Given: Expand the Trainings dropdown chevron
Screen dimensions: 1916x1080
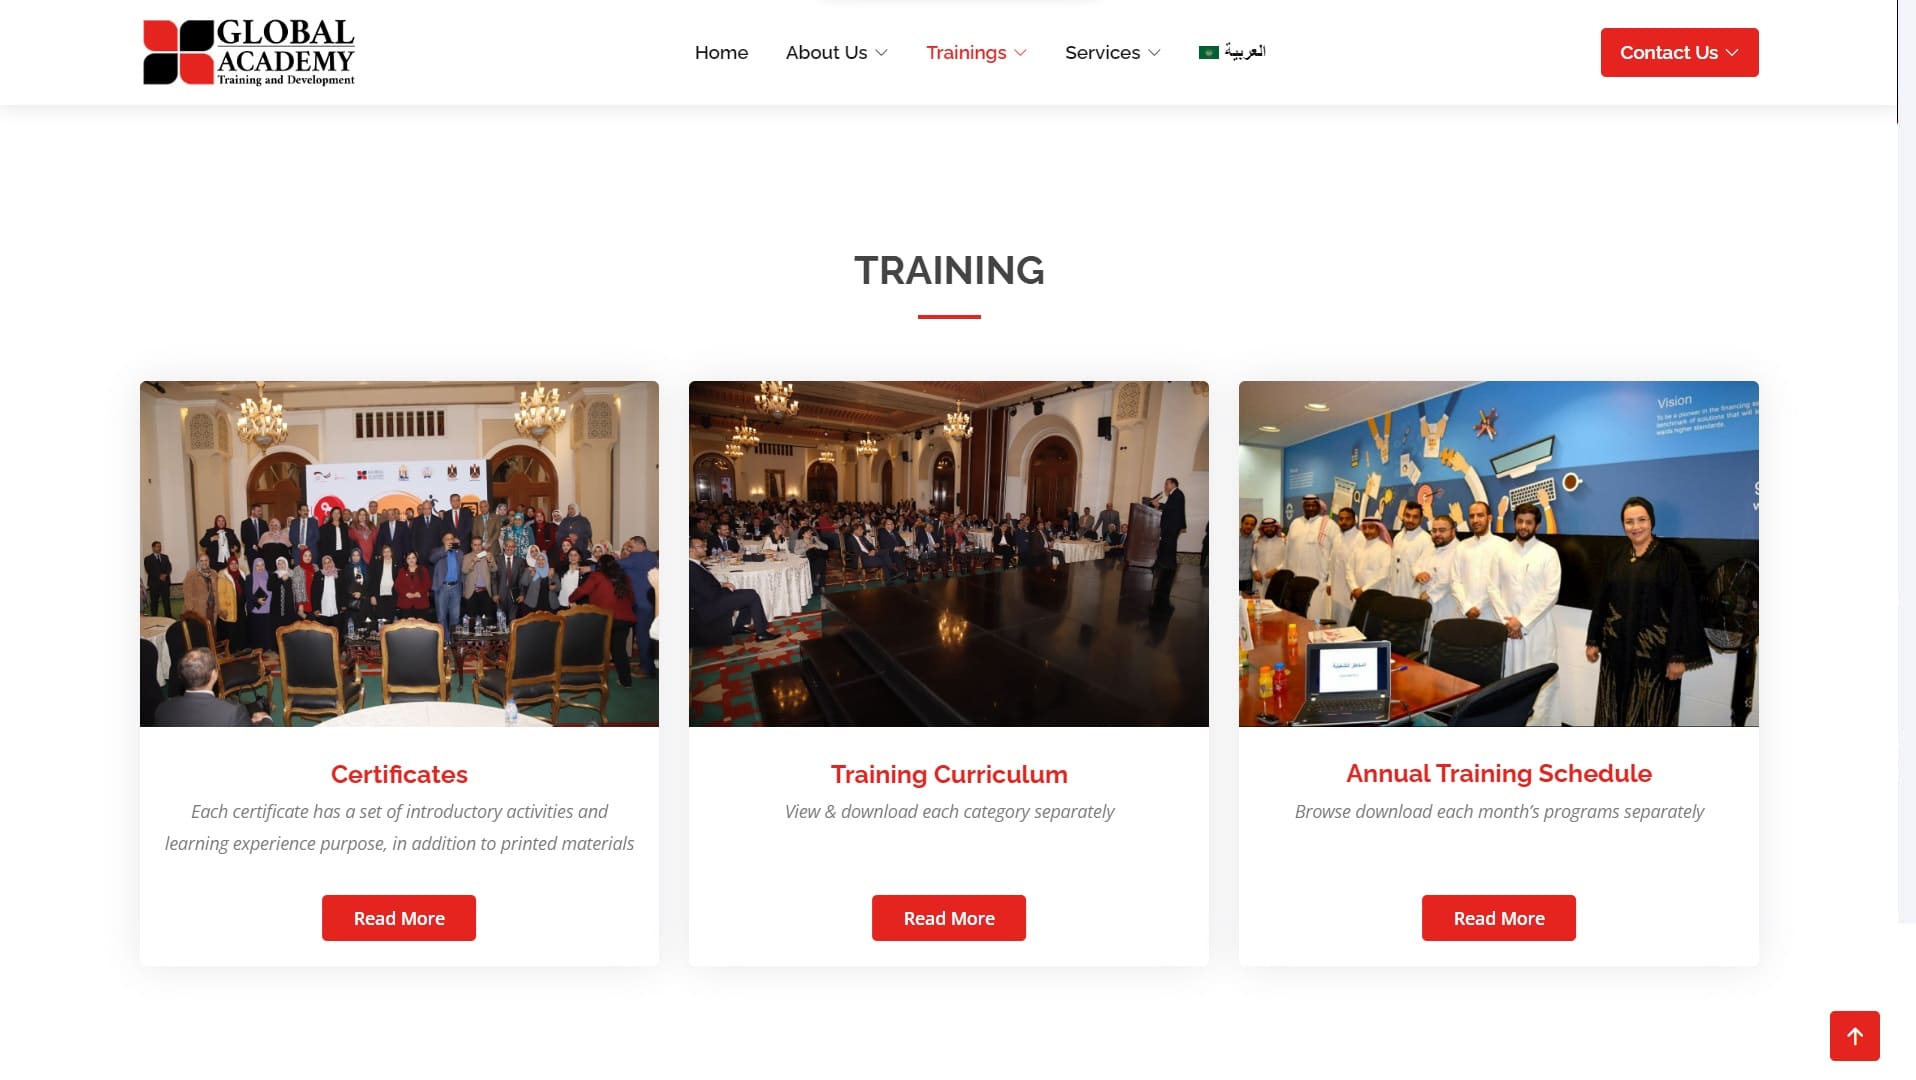Looking at the screenshot, I should (1020, 53).
